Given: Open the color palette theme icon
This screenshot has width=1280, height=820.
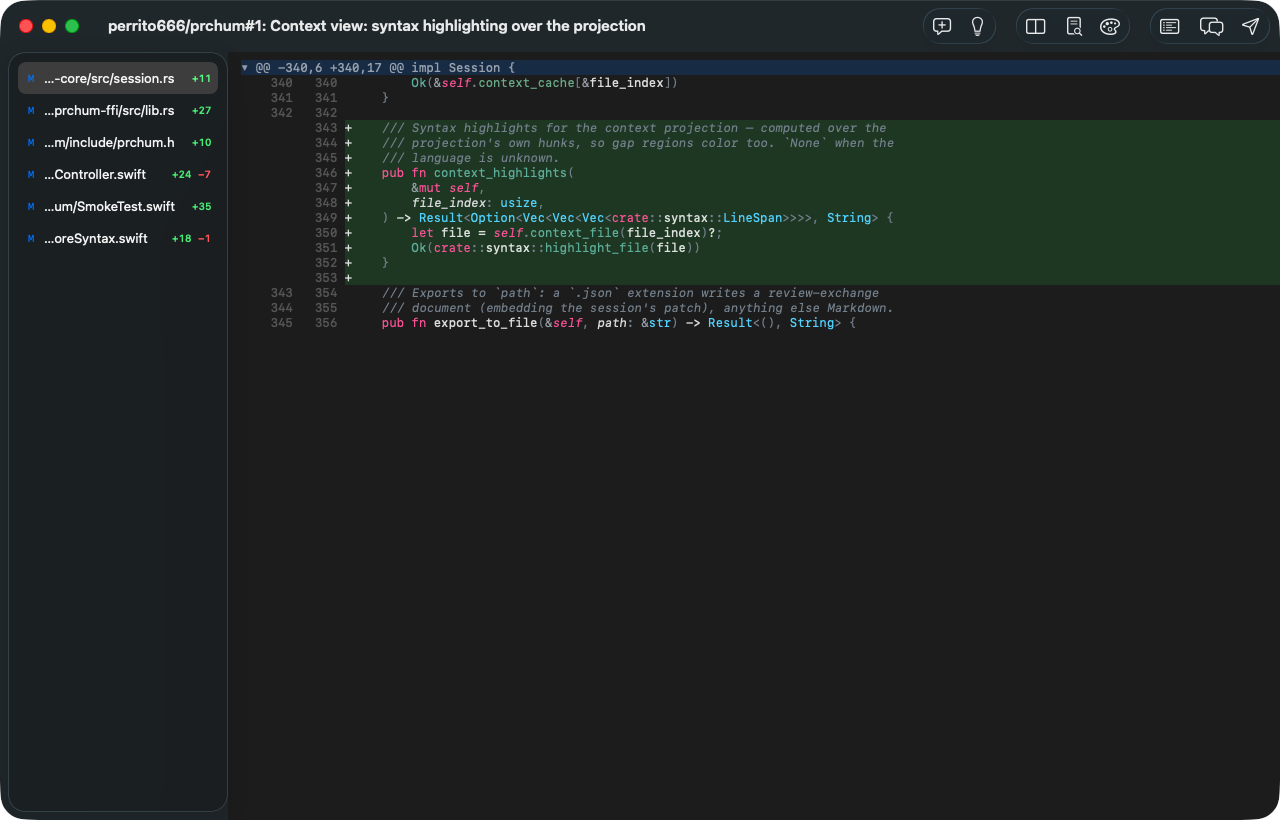Looking at the screenshot, I should (1110, 27).
